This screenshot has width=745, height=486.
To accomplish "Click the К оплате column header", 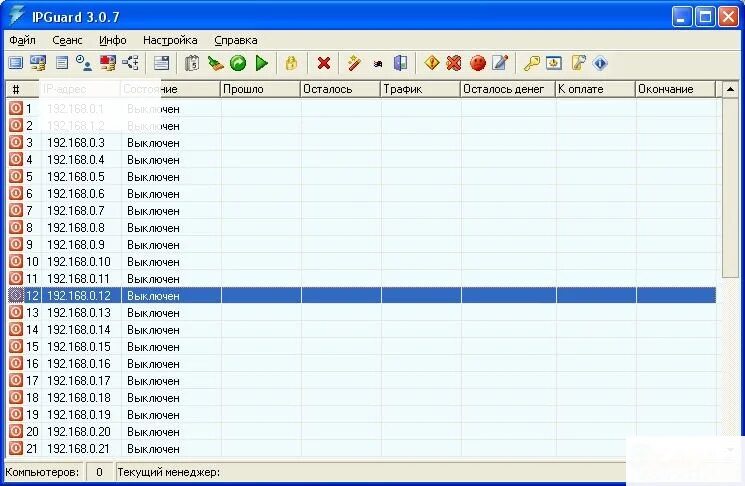I will [596, 89].
